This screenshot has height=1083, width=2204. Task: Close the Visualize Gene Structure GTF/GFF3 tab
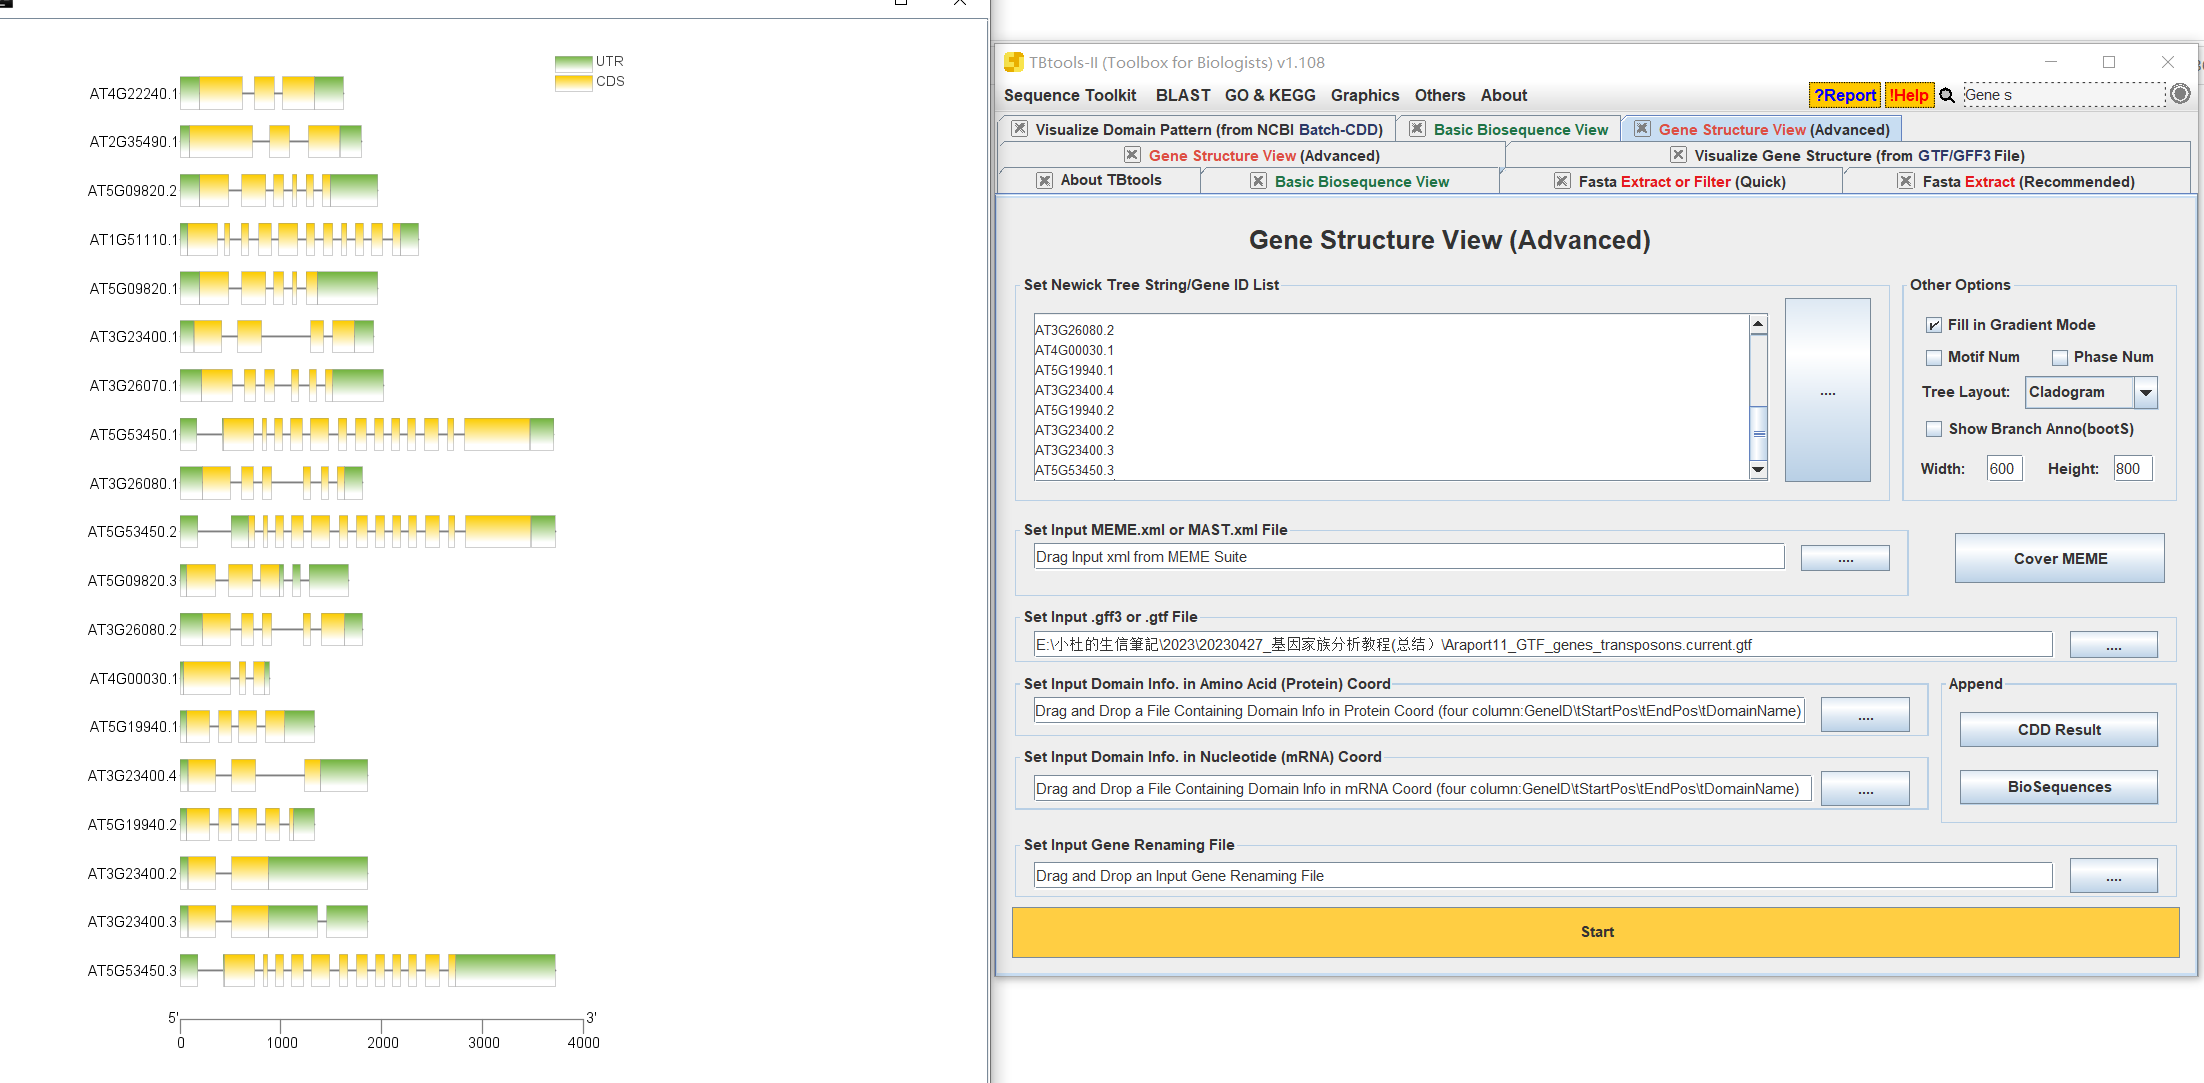(x=1678, y=155)
